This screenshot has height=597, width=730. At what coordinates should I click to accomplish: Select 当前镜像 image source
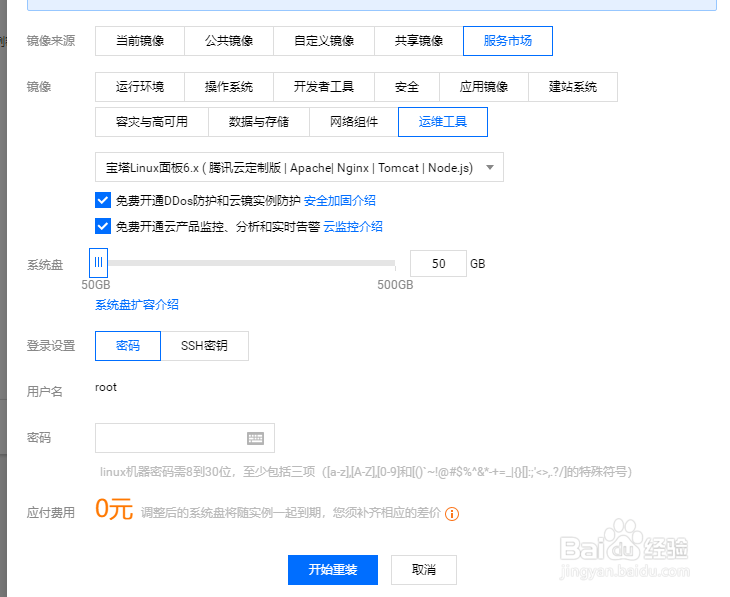pyautogui.click(x=140, y=41)
